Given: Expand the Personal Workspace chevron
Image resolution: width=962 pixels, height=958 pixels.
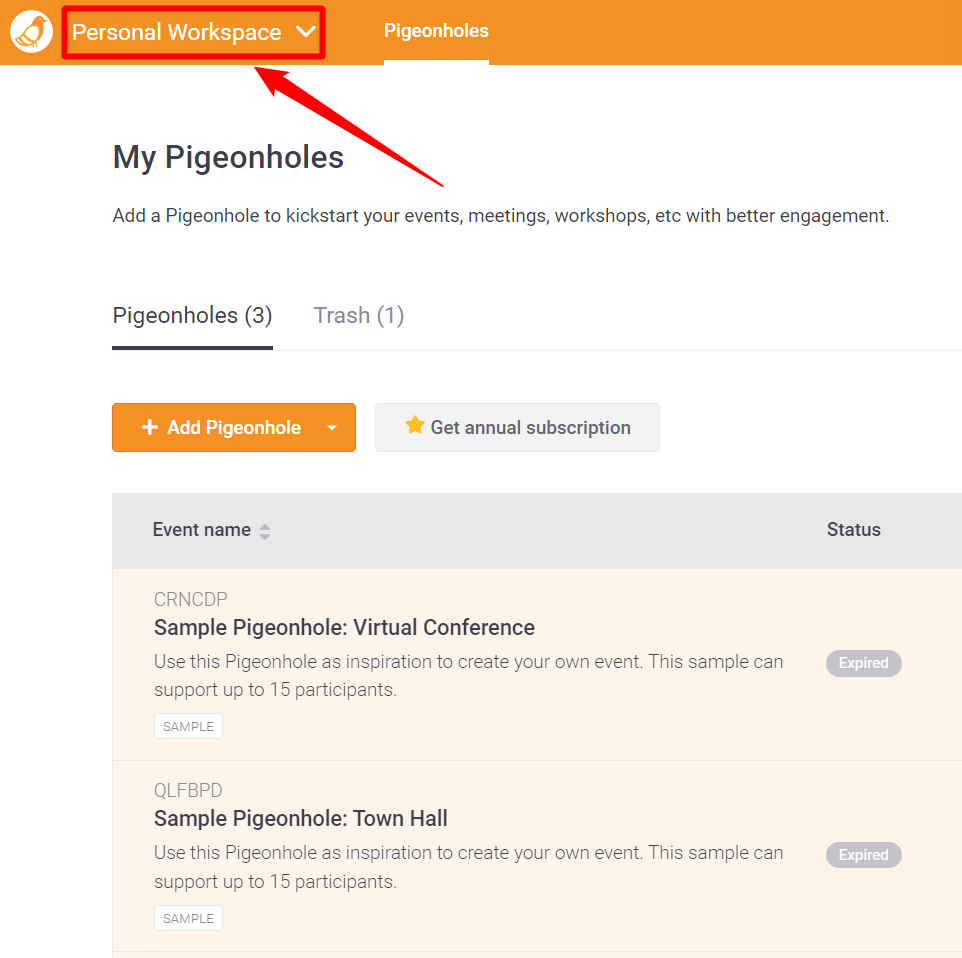Looking at the screenshot, I should (x=306, y=32).
